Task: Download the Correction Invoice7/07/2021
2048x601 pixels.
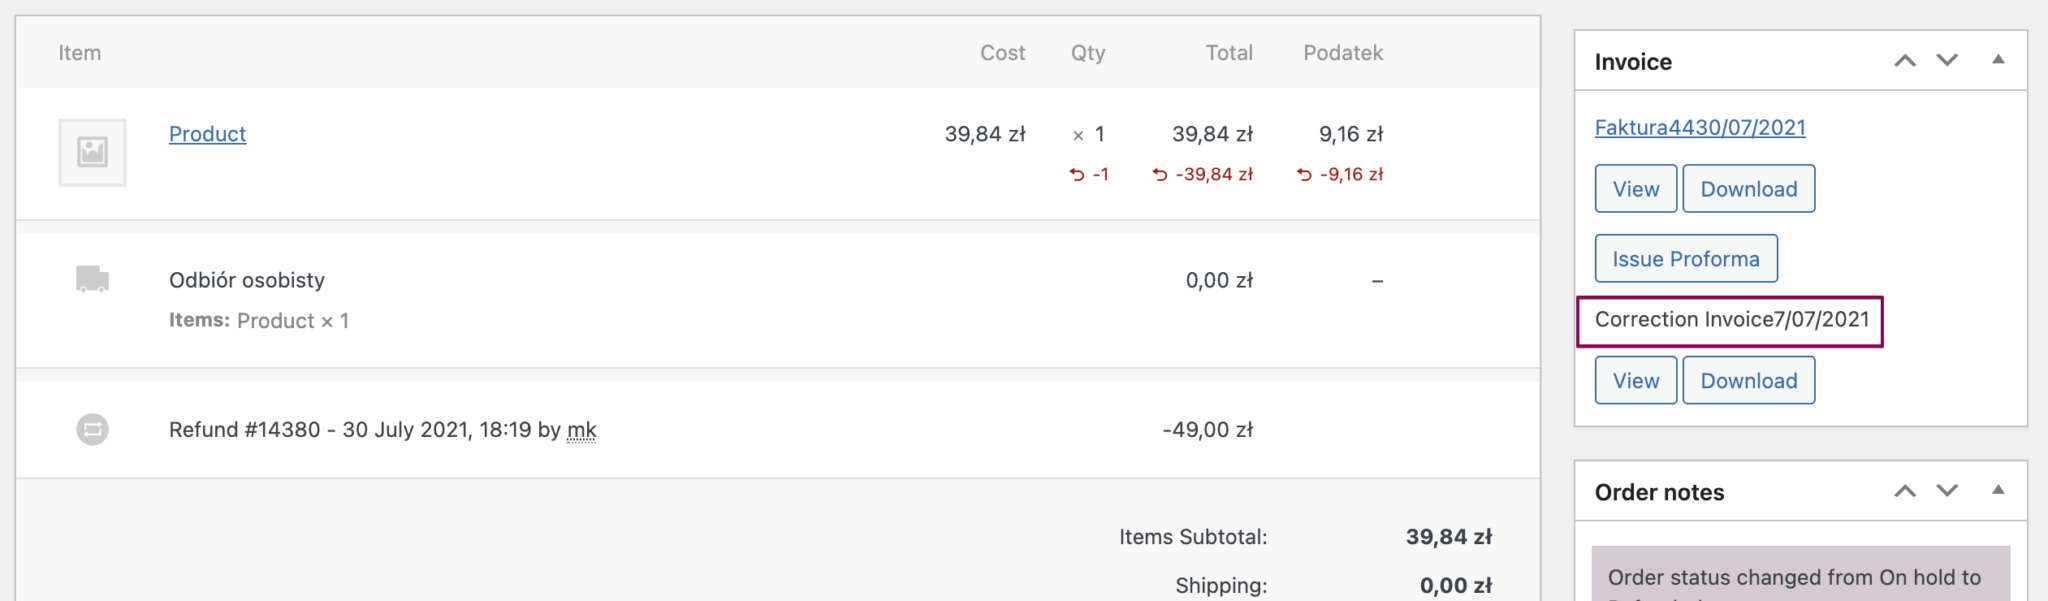Action: (x=1748, y=380)
